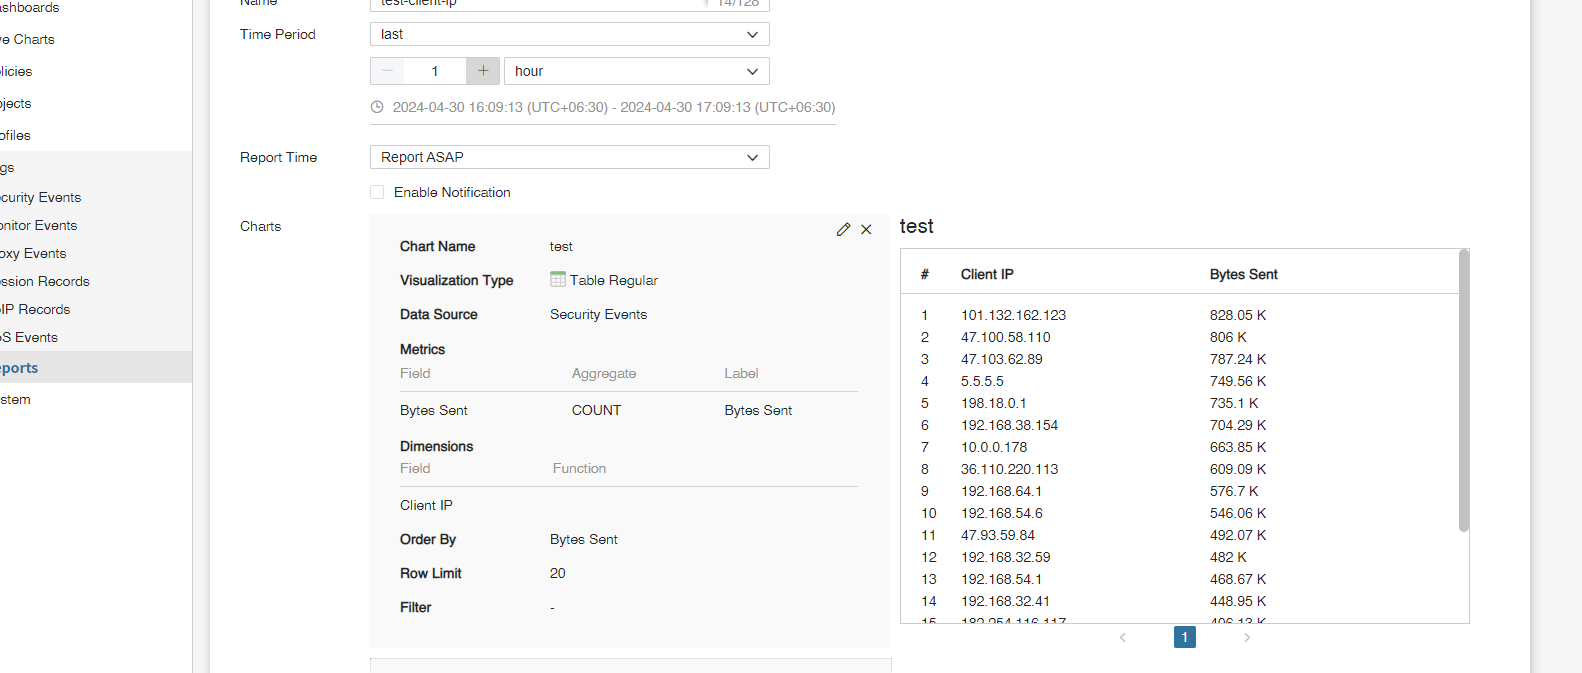The height and width of the screenshot is (673, 1582).
Task: Expand the Report Time dropdown
Action: (569, 157)
